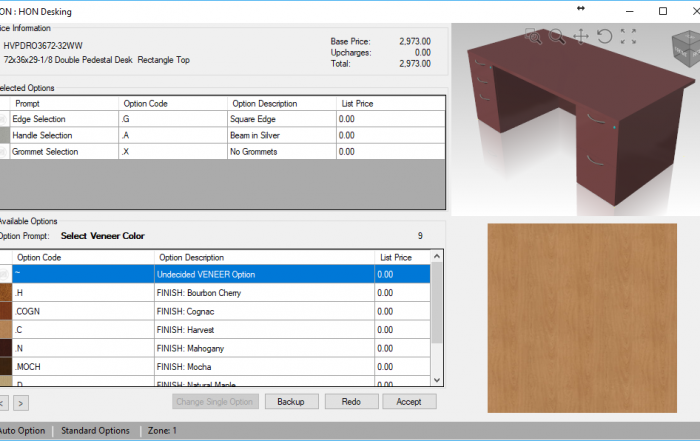This screenshot has width=700, height=441.
Task: Click the scroll up arrow in options list
Action: [x=437, y=256]
